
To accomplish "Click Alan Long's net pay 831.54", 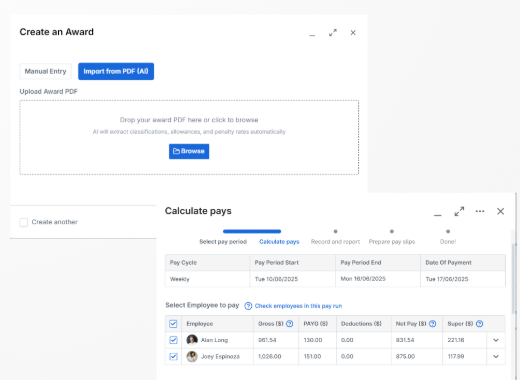I will [x=405, y=340].
